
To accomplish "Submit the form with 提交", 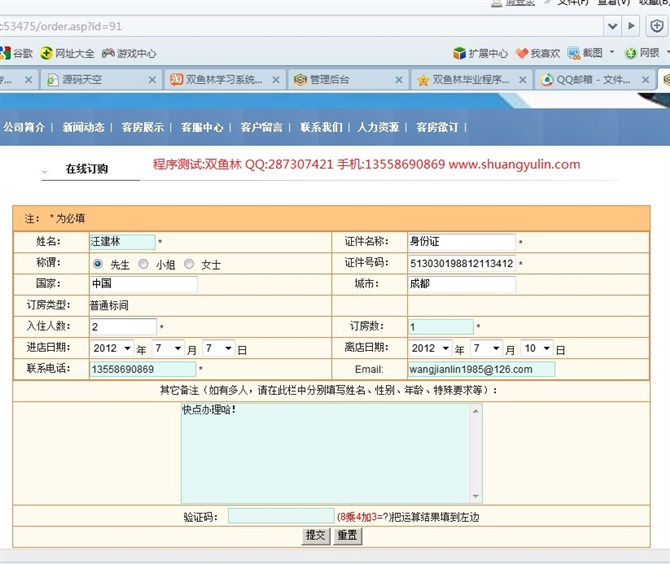I will click(315, 536).
